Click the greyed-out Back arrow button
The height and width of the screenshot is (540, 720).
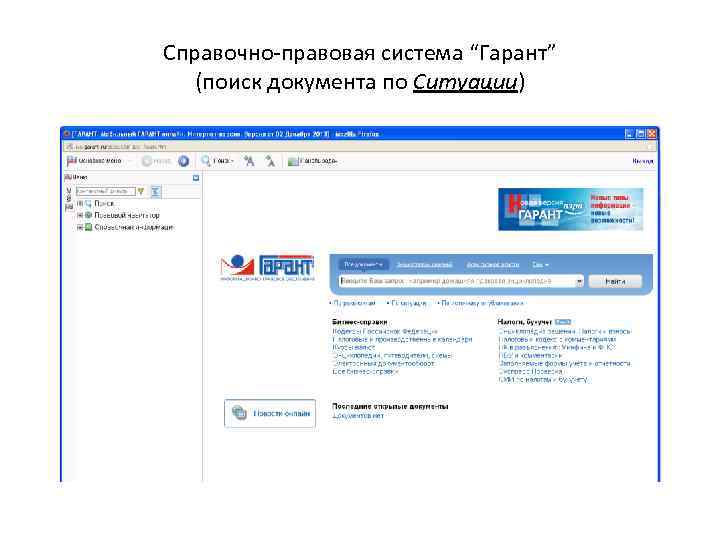pyautogui.click(x=147, y=161)
